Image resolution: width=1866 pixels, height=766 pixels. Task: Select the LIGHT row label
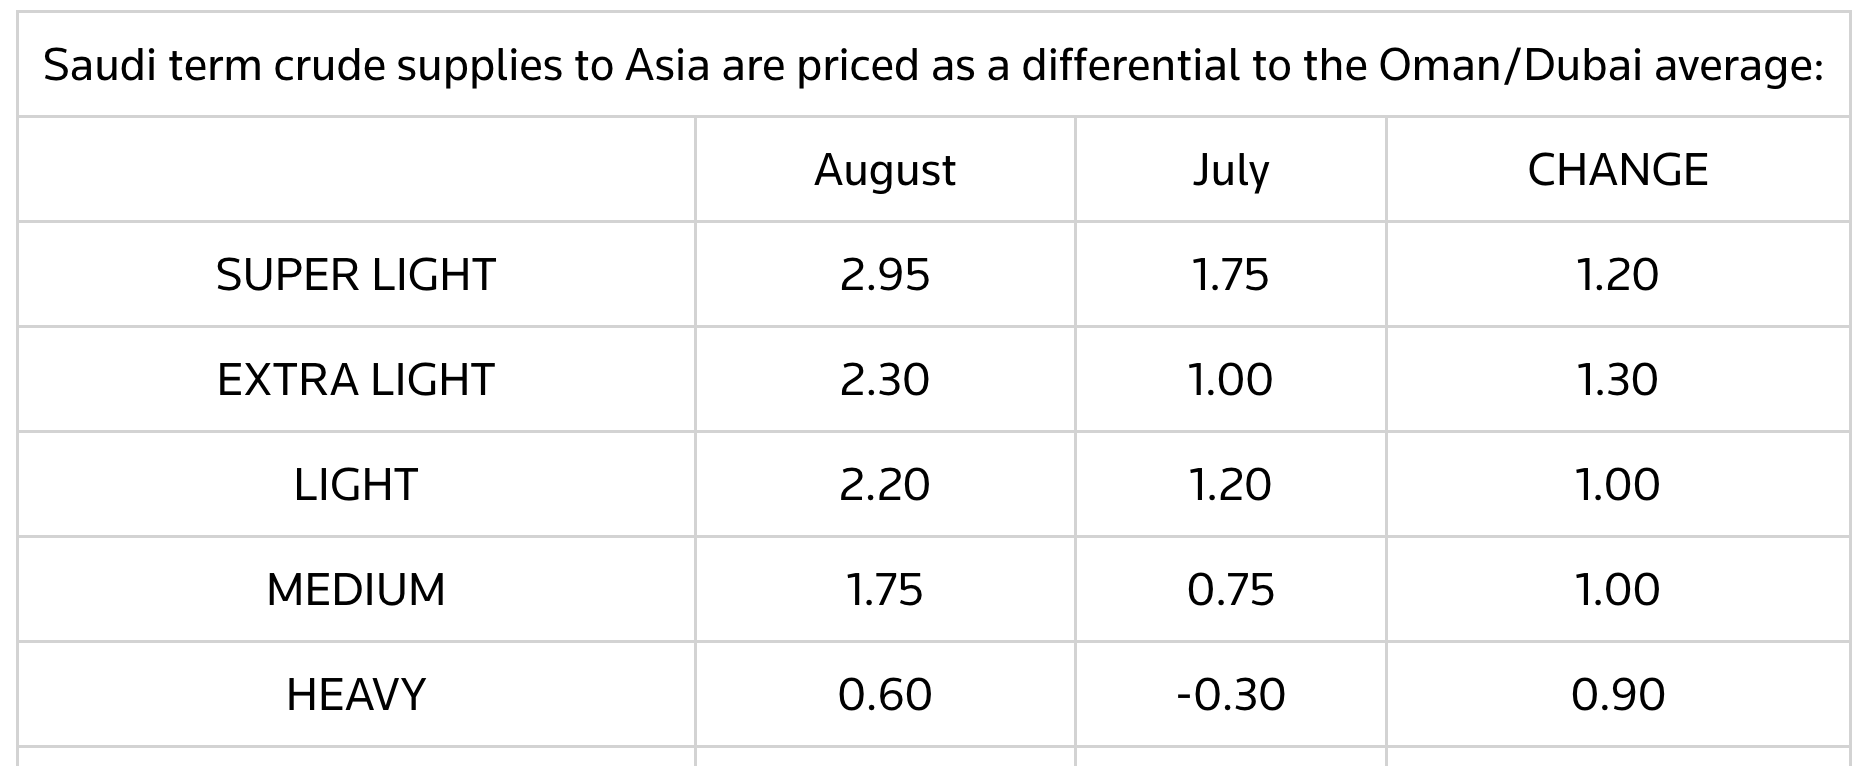click(356, 485)
